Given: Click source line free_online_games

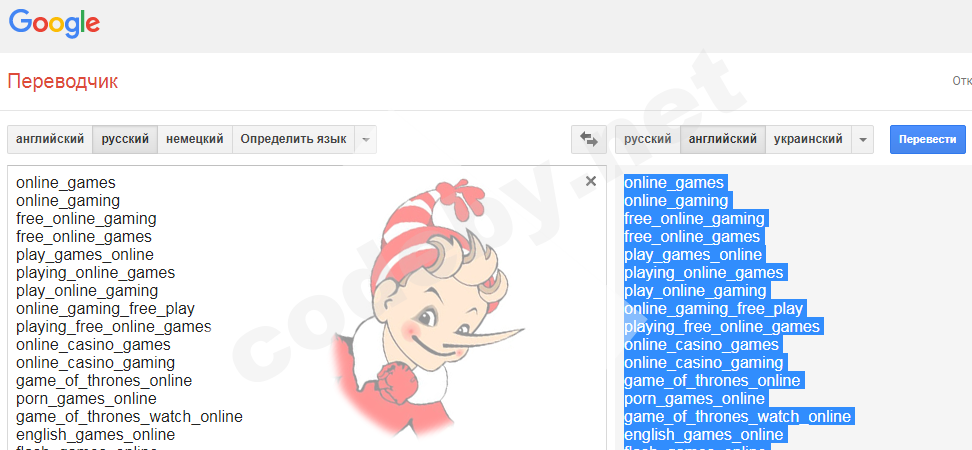Looking at the screenshot, I should point(84,237).
